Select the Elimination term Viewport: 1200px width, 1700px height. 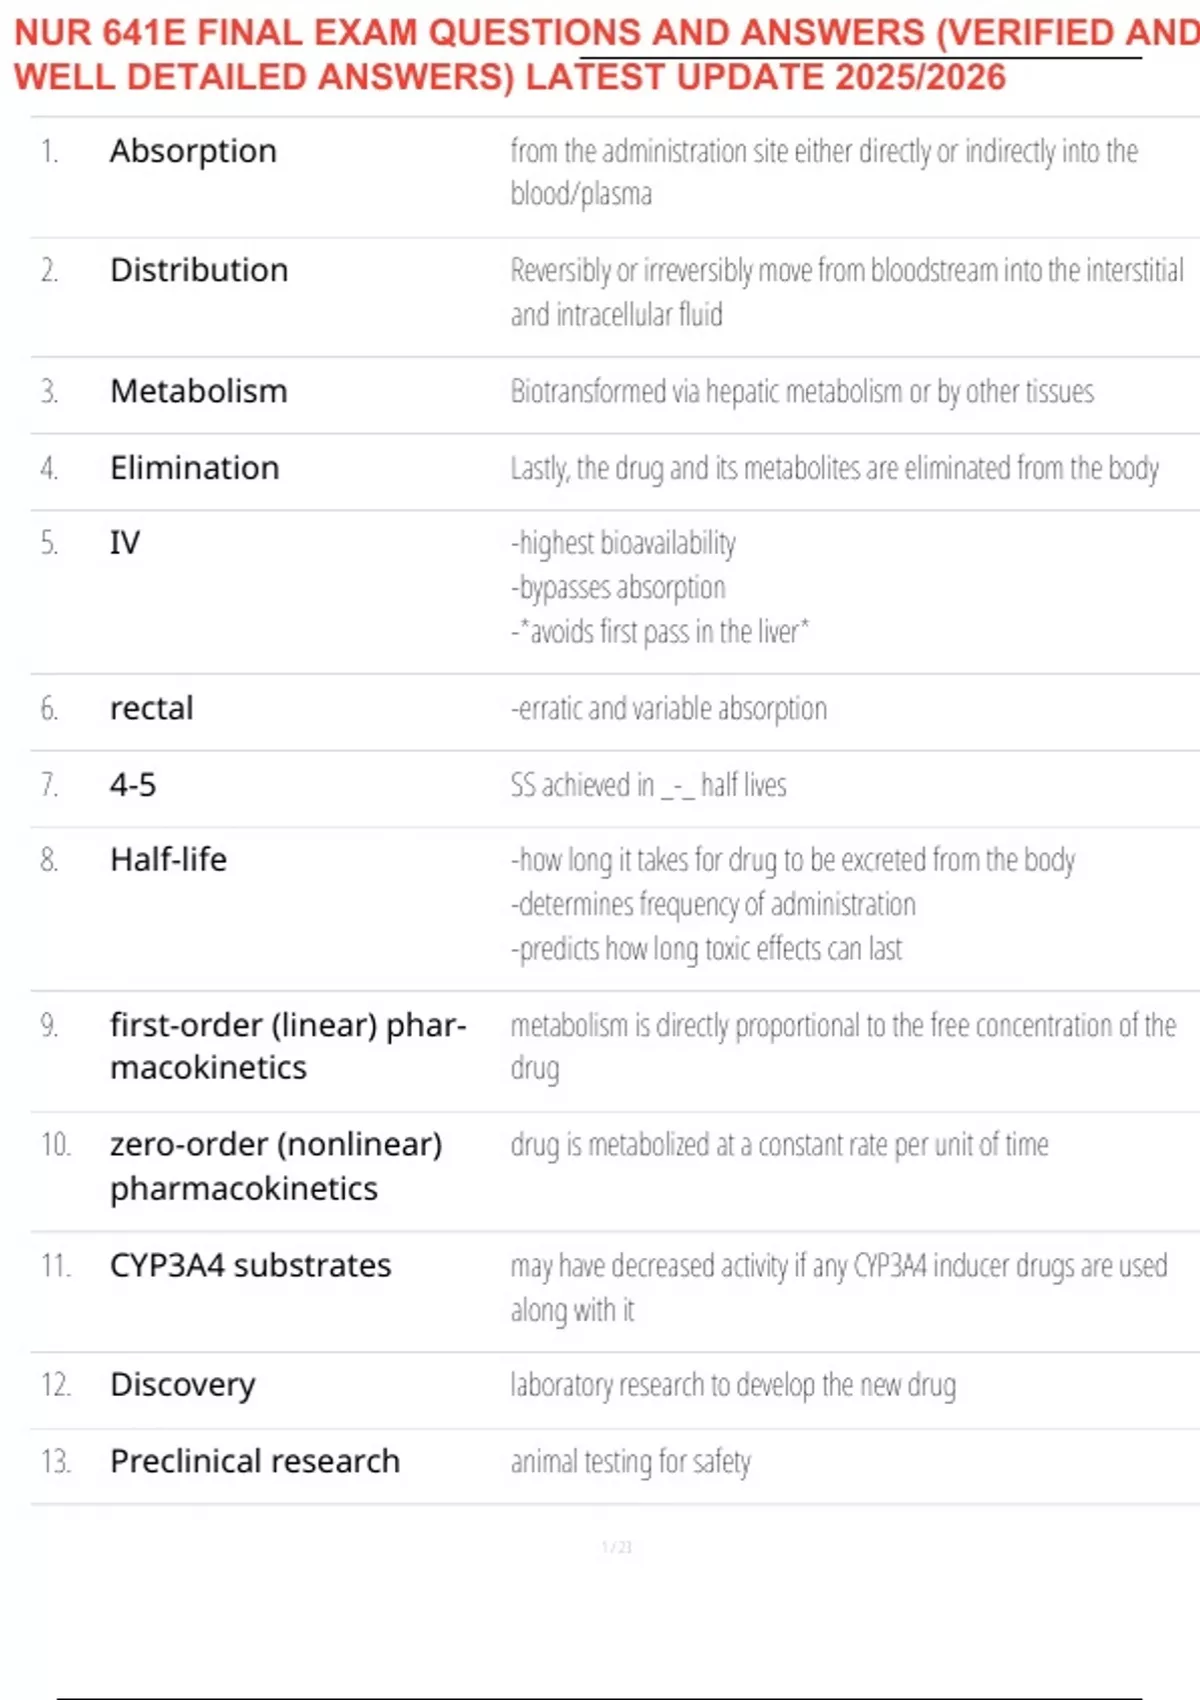(195, 468)
